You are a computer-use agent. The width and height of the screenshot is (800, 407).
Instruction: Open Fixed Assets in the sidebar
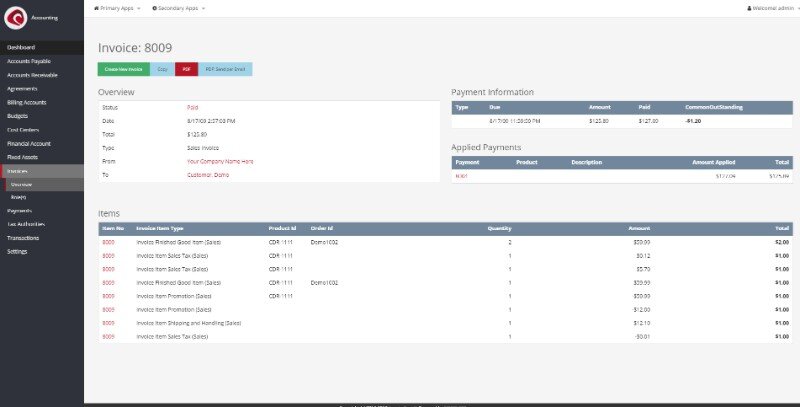point(22,157)
